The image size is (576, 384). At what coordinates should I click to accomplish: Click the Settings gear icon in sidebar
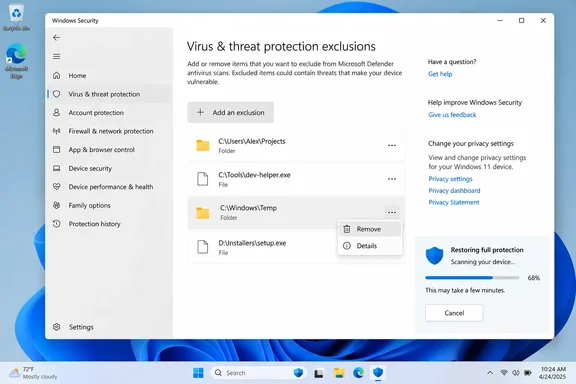(x=56, y=327)
